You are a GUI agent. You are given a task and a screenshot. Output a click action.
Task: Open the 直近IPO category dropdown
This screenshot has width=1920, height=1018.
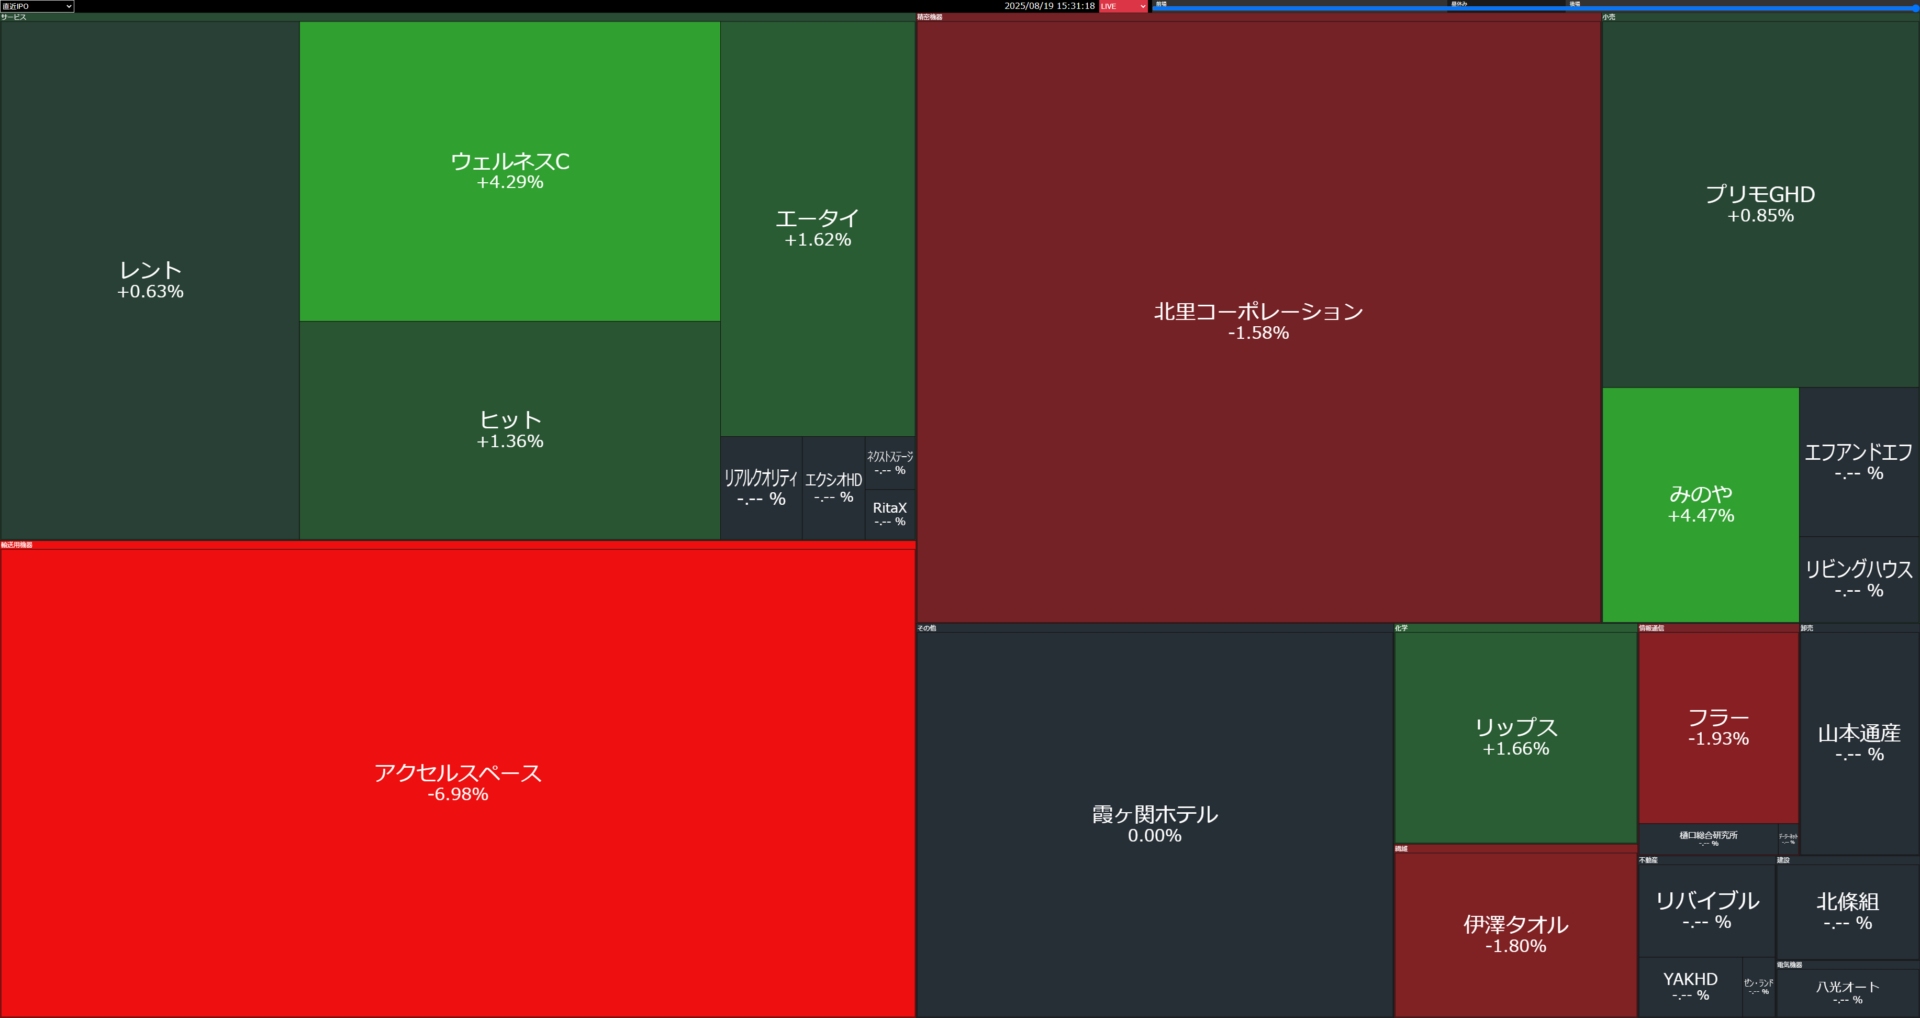pyautogui.click(x=37, y=6)
